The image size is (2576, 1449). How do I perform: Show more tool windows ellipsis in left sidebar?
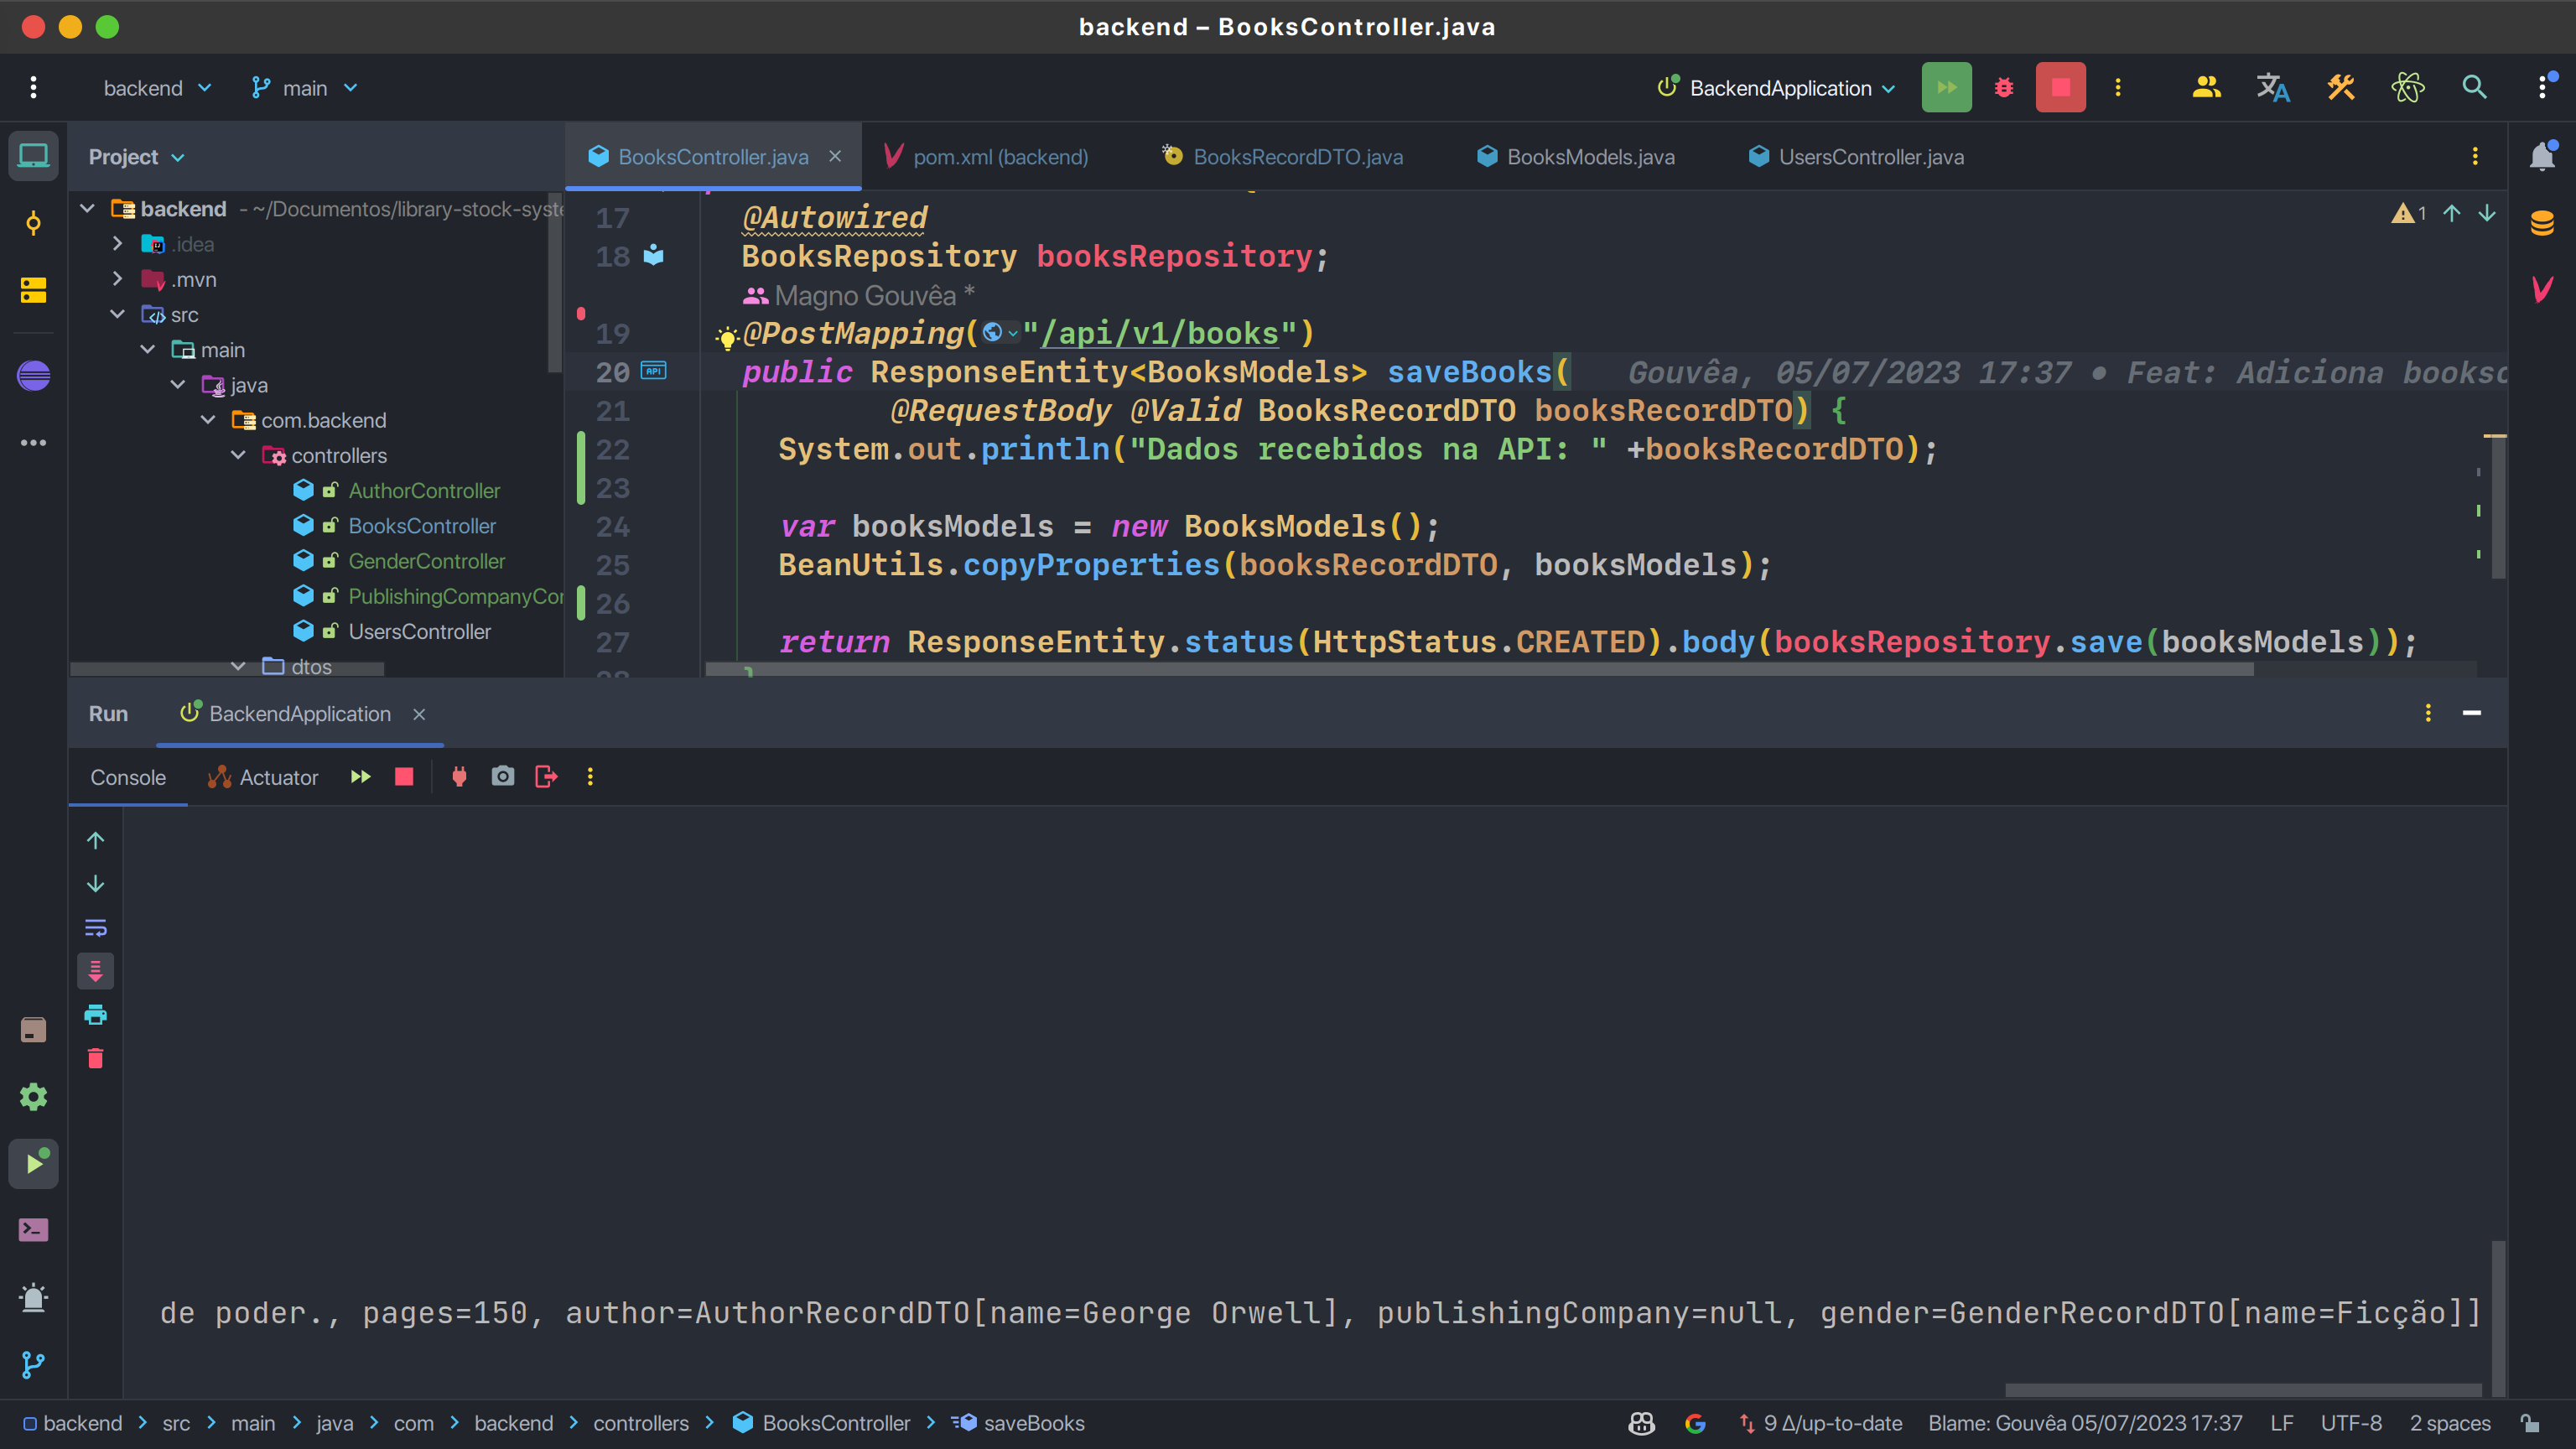pyautogui.click(x=33, y=442)
